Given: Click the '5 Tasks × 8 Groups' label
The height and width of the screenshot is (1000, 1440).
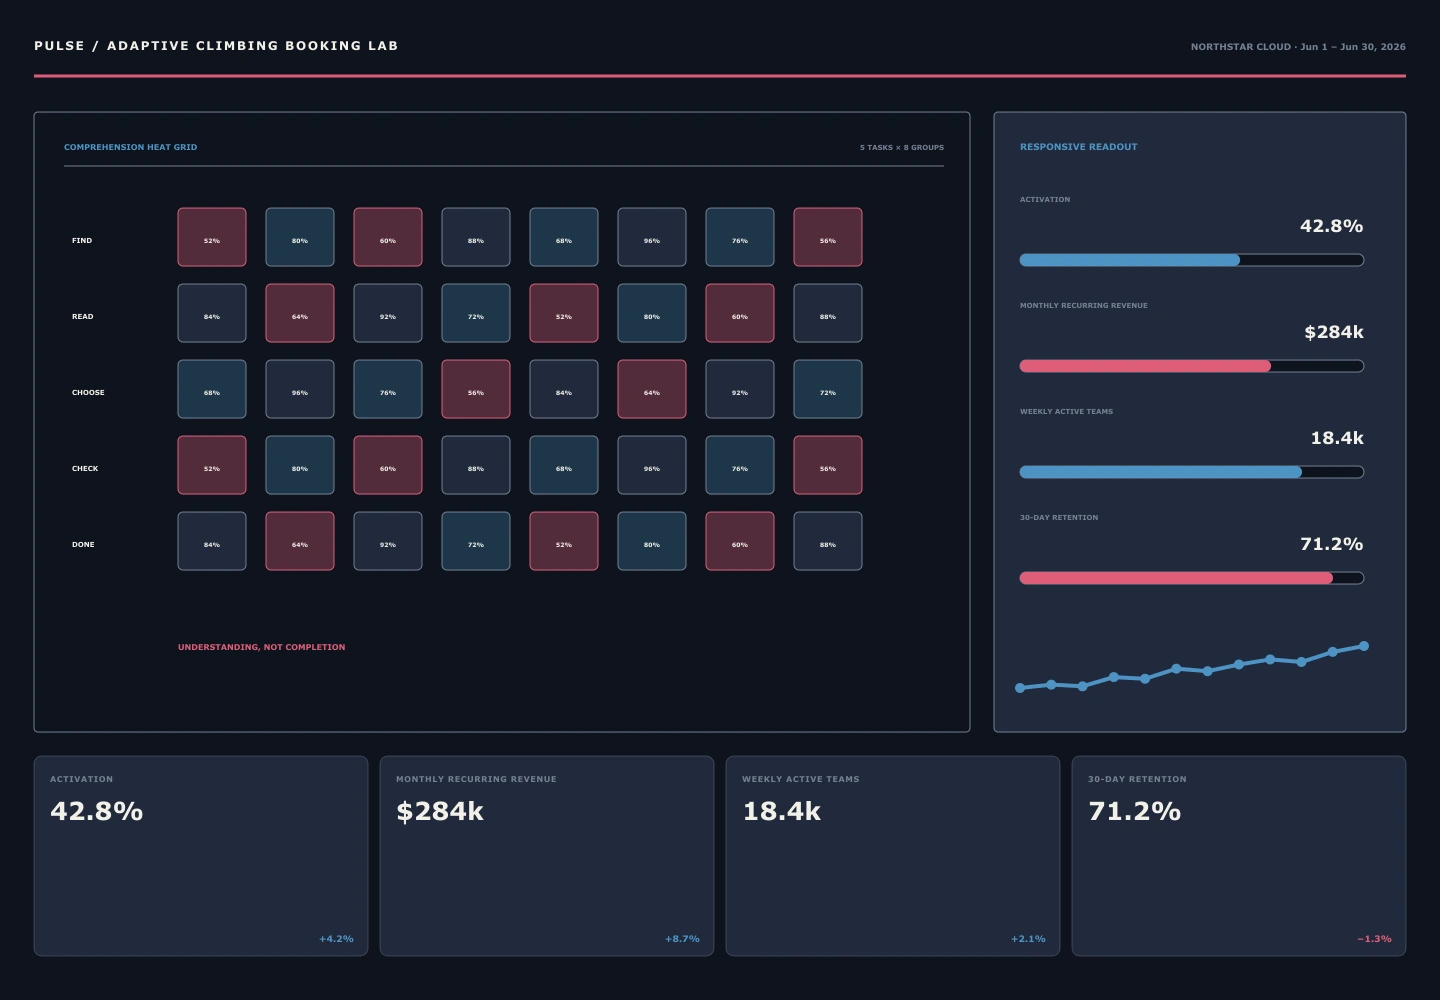Looking at the screenshot, I should click(x=902, y=147).
